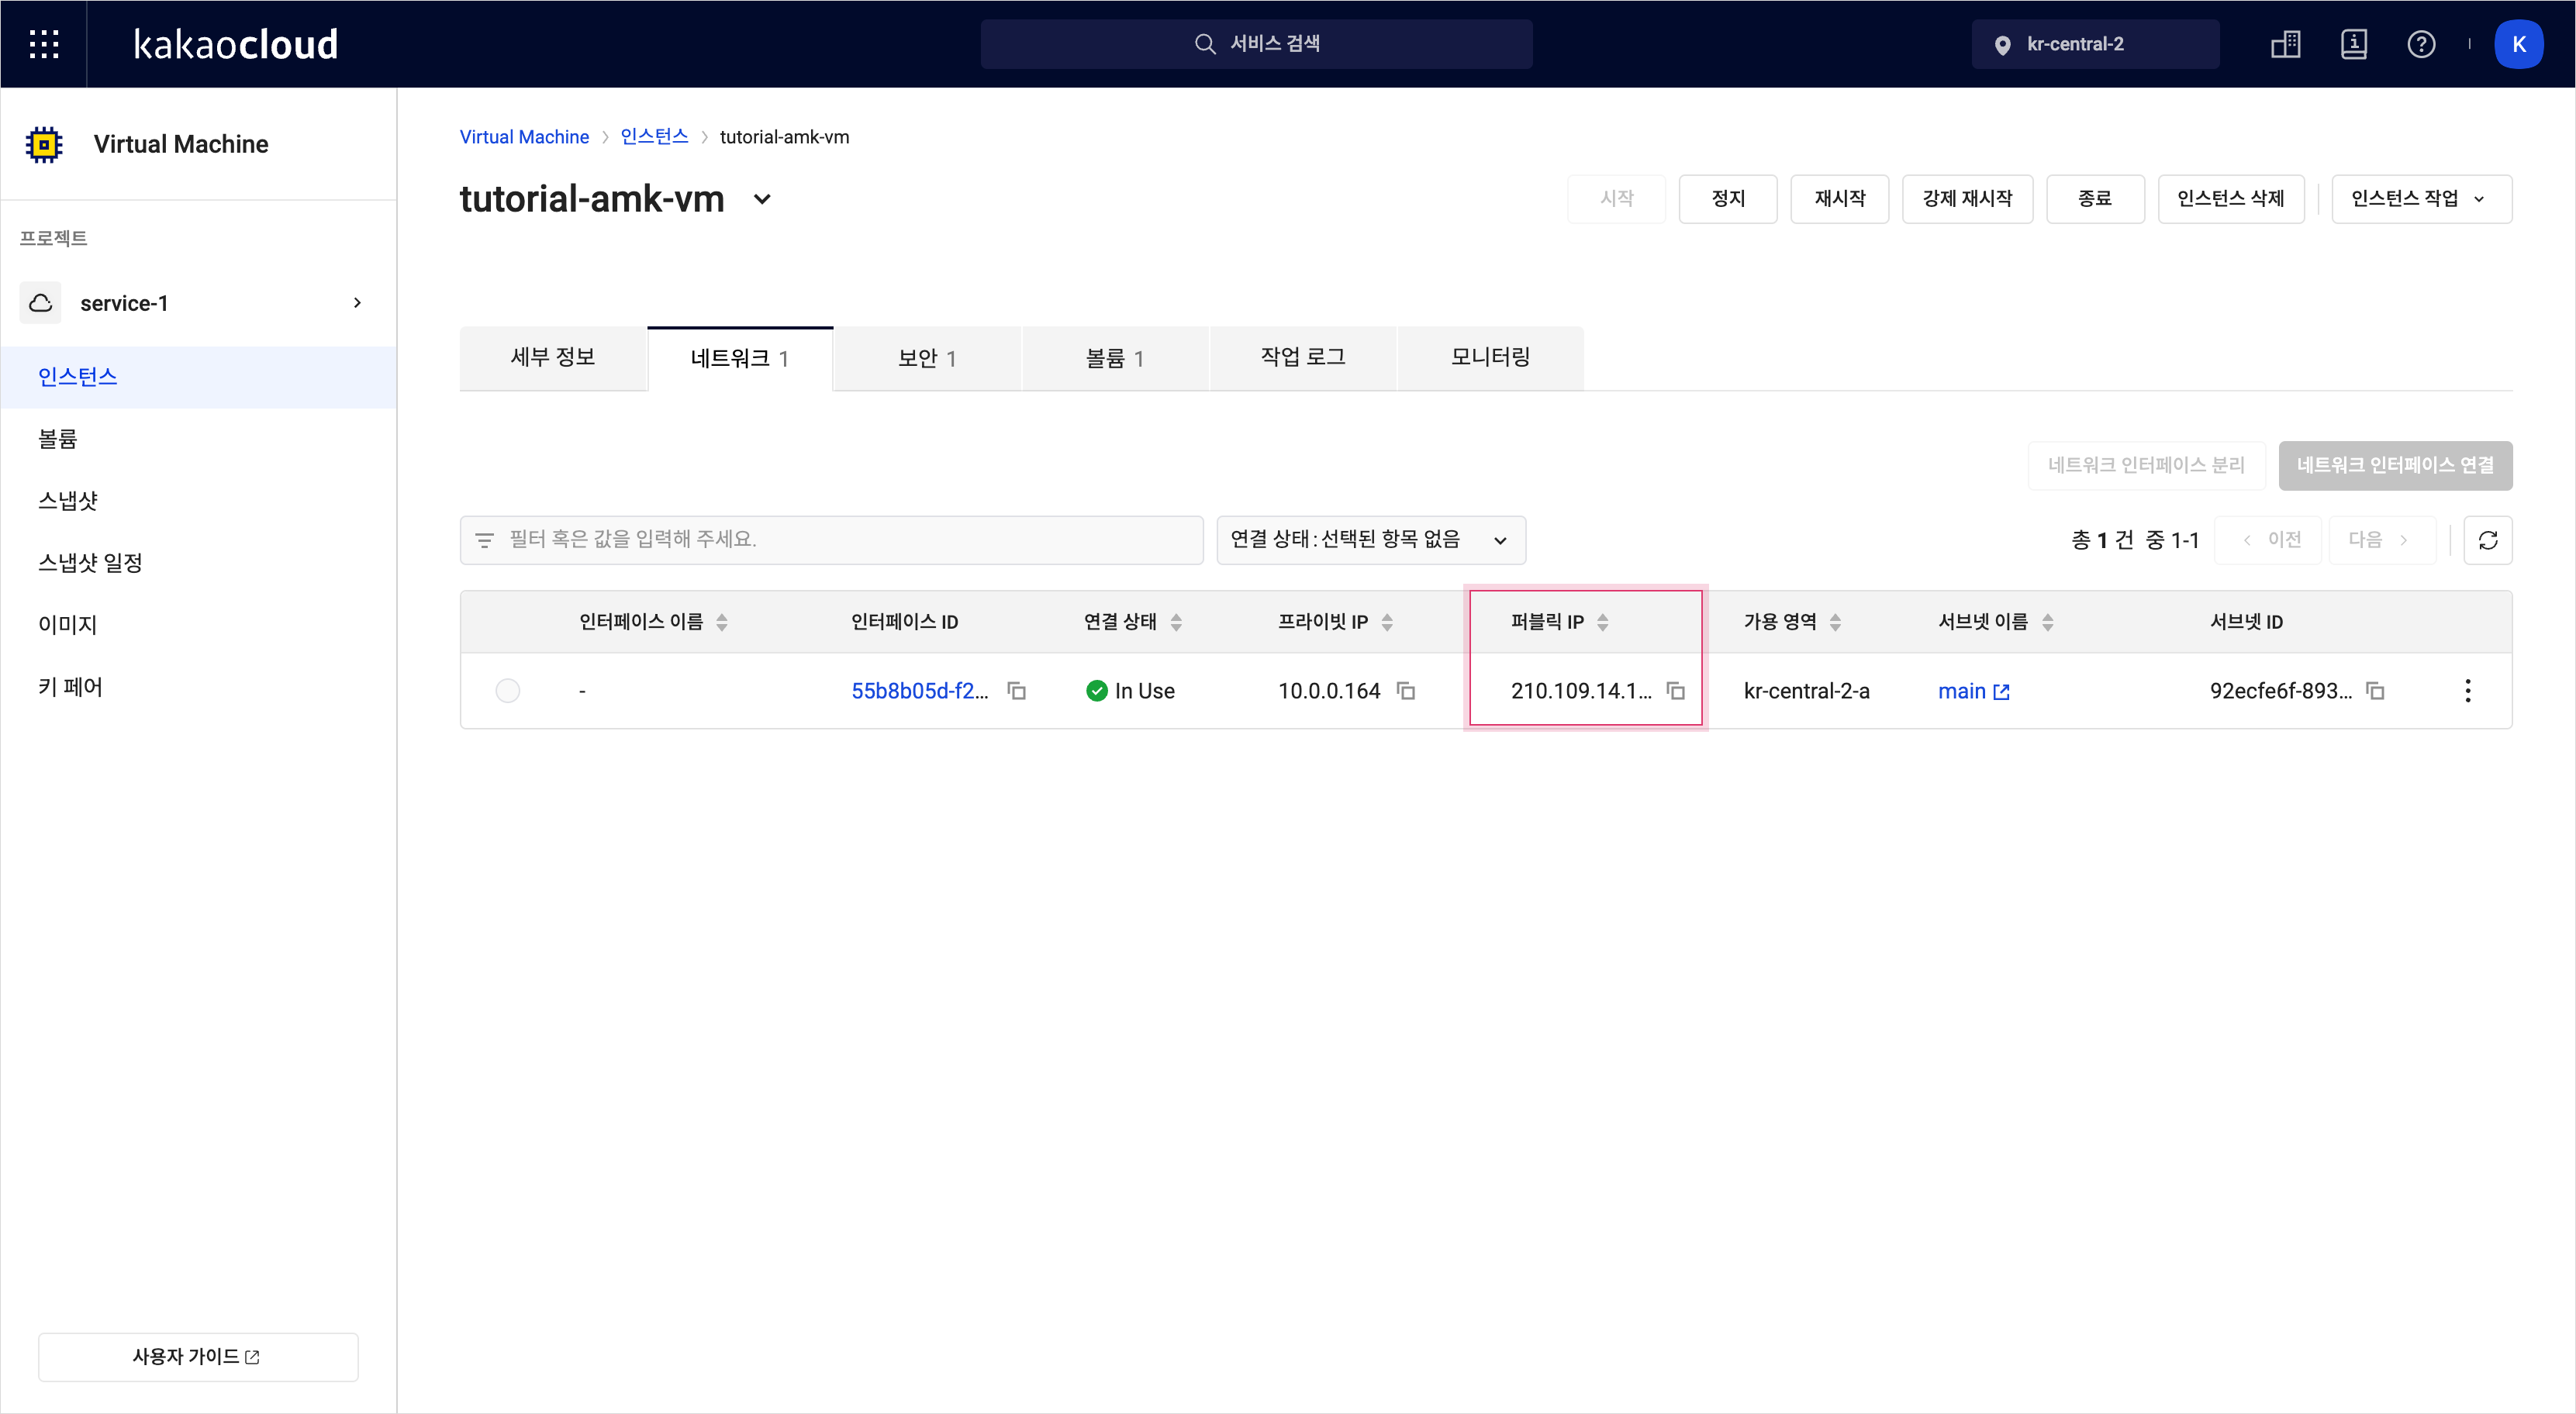Open the 연결 상태 filter dropdown

pyautogui.click(x=1371, y=540)
